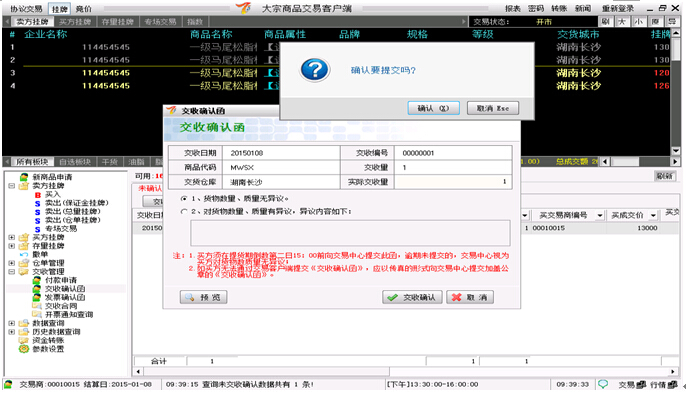The image size is (686, 398).
Task: Click the chat bubble icon in status bar
Action: (x=603, y=384)
